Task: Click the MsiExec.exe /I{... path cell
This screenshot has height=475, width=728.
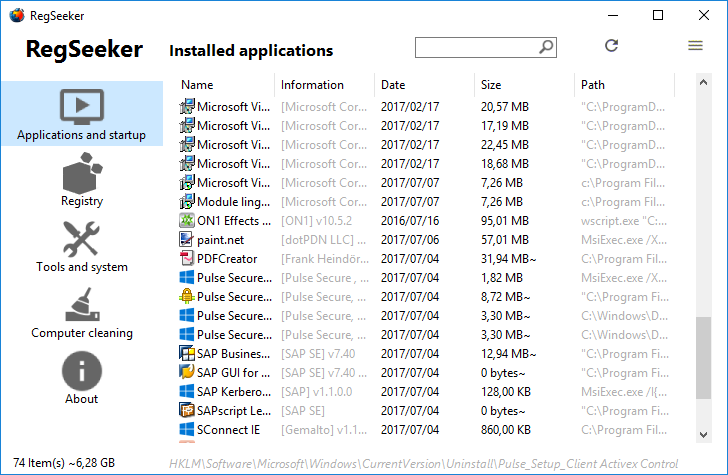Action: point(624,392)
